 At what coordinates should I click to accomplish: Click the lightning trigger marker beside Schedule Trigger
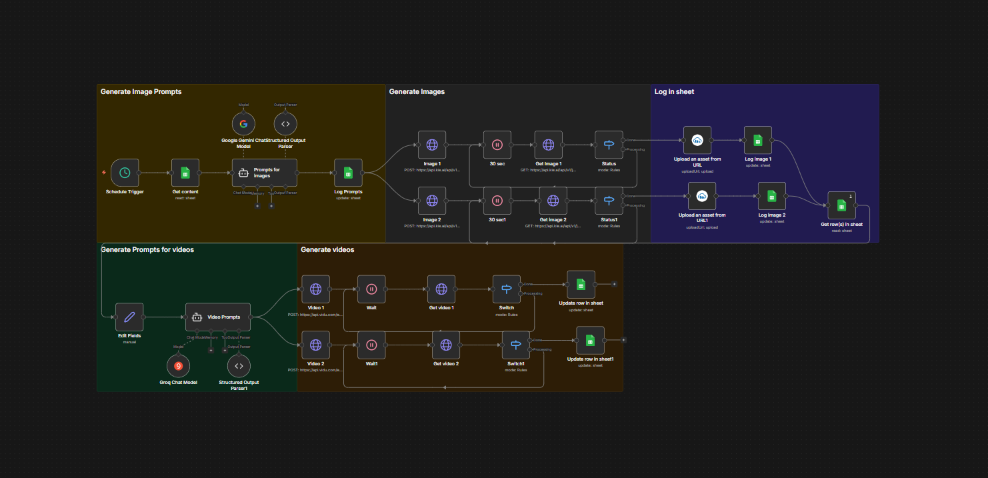pos(104,173)
